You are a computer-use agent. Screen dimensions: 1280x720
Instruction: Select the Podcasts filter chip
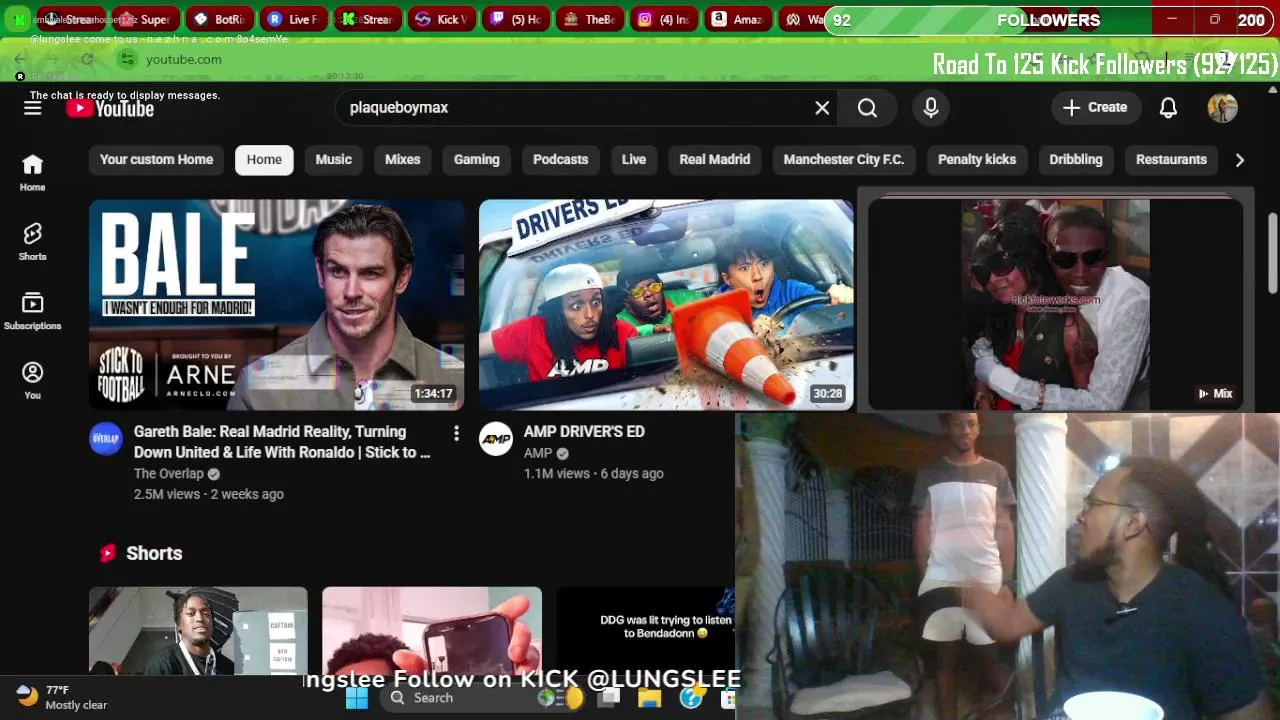pyautogui.click(x=561, y=160)
